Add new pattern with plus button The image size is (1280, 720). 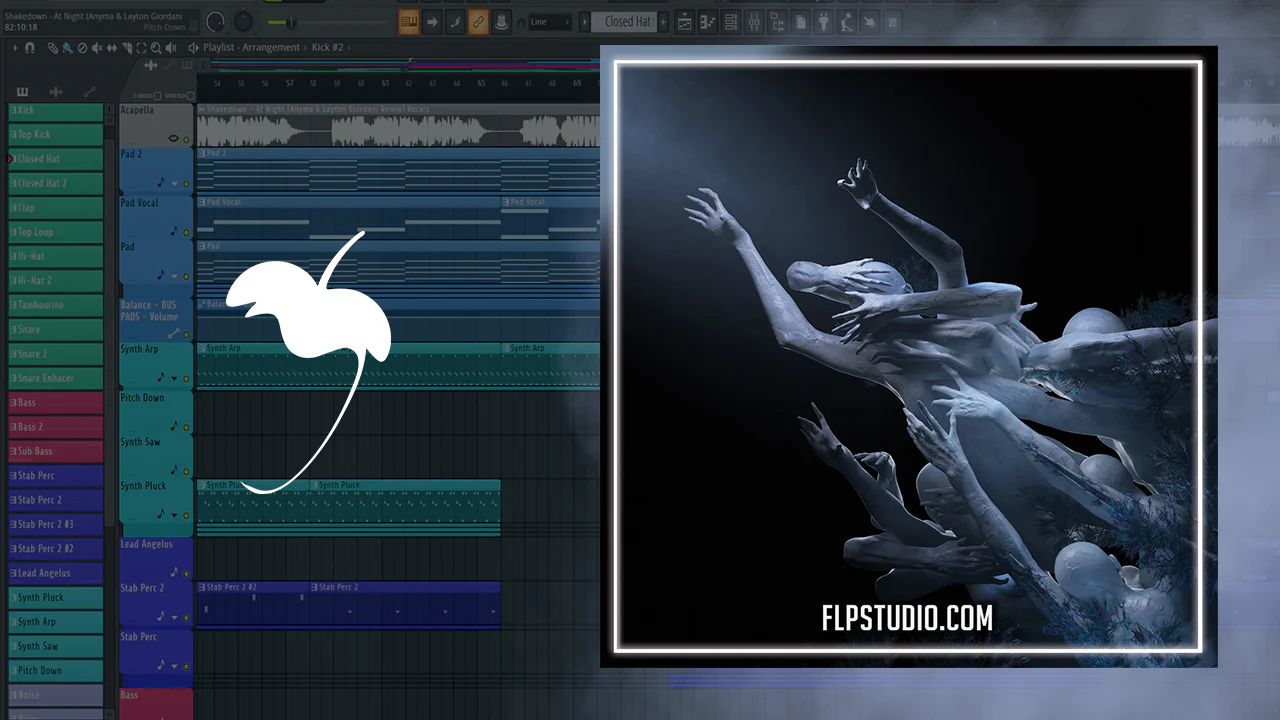click(x=663, y=22)
